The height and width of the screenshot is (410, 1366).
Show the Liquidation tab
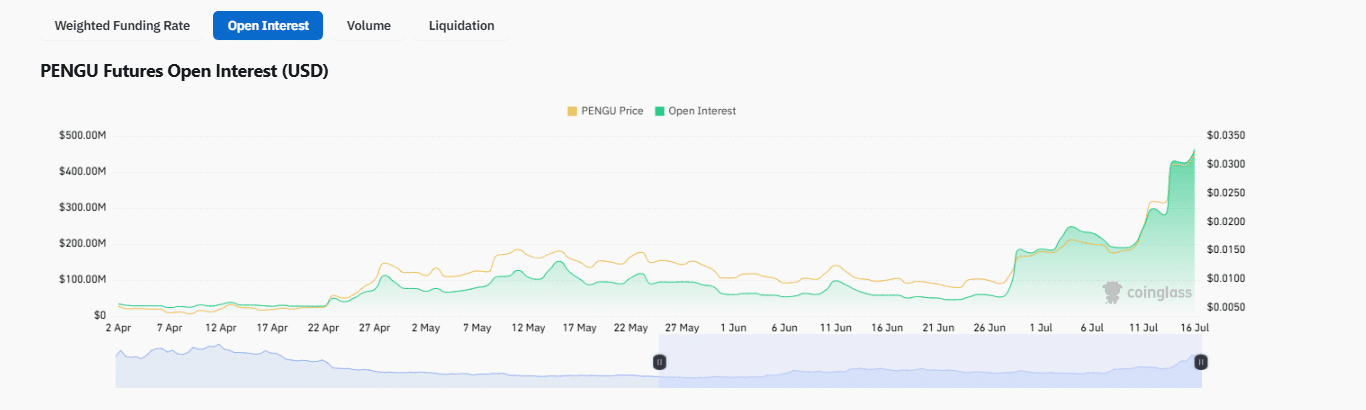462,26
